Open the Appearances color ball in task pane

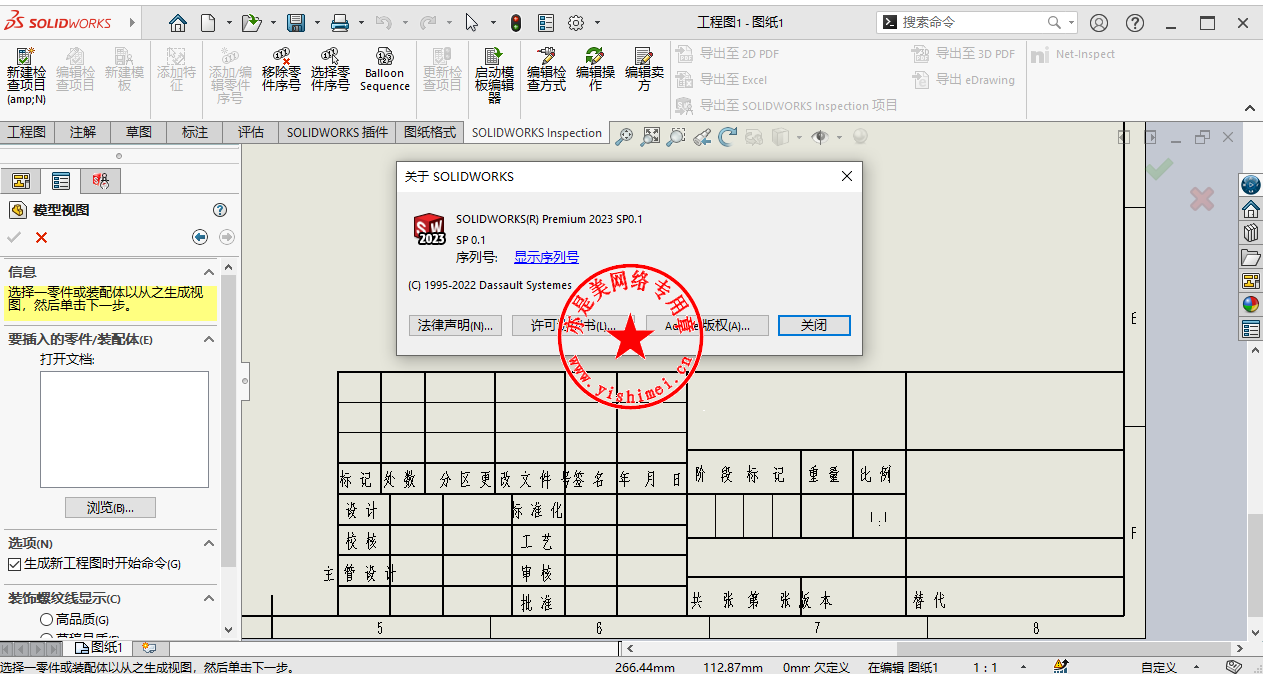coord(1250,304)
